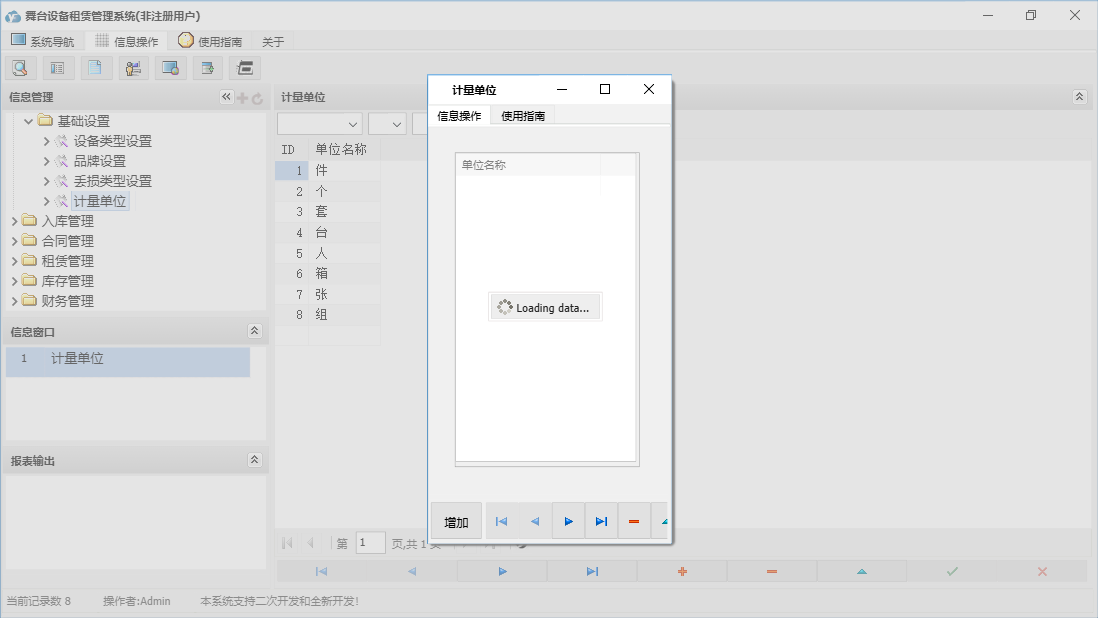
Task: Click the blank document icon in the toolbar
Action: (x=95, y=67)
